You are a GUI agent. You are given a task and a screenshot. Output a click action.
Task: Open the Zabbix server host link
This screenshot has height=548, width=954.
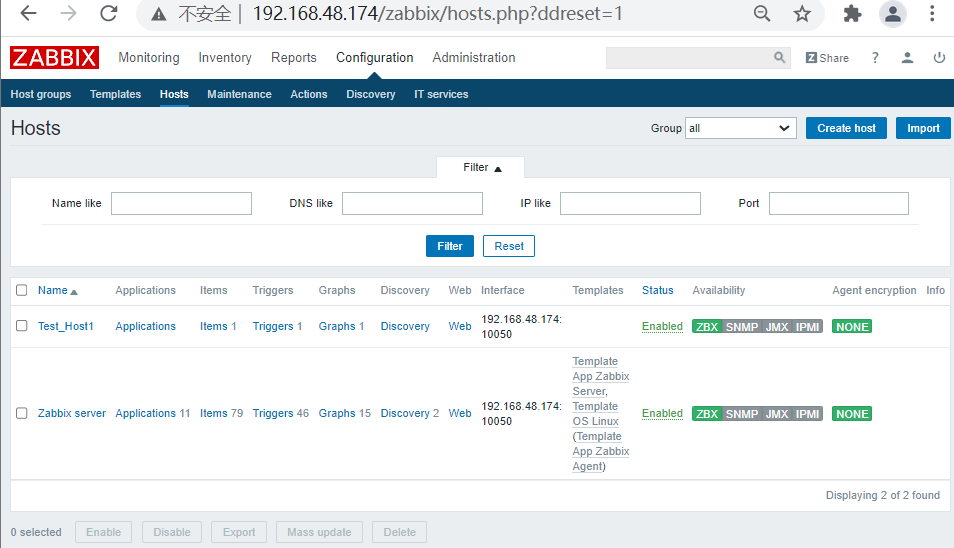pyautogui.click(x=72, y=413)
